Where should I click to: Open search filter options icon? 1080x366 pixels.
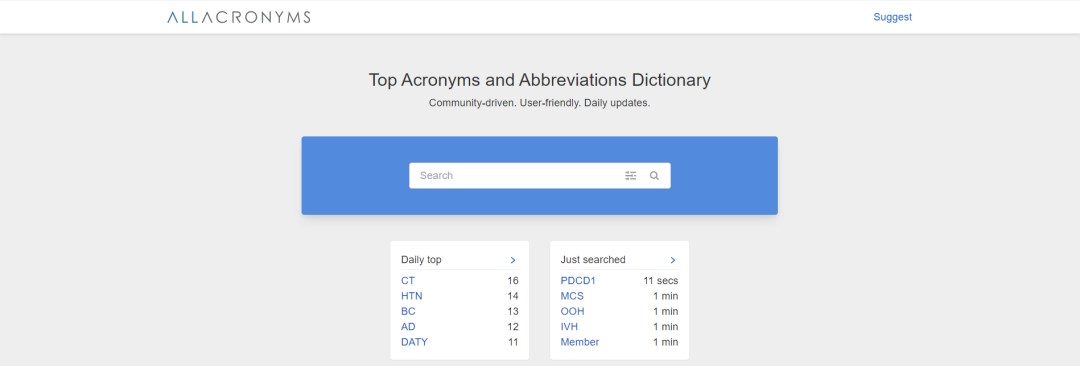[631, 176]
